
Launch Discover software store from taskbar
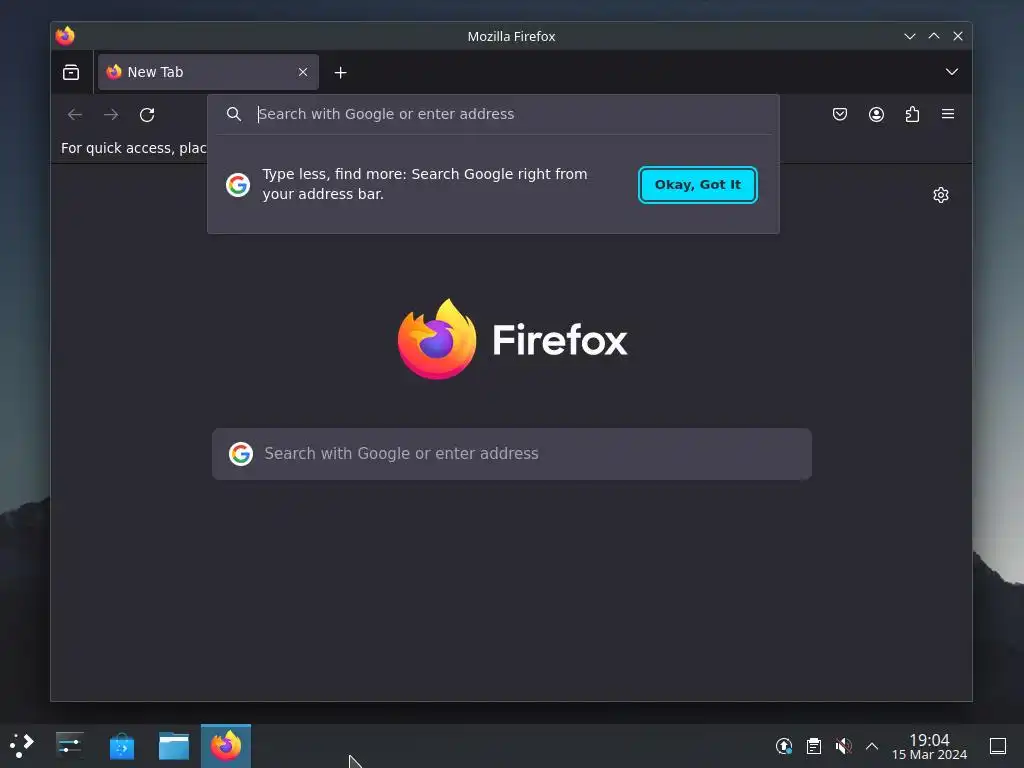[x=121, y=746]
